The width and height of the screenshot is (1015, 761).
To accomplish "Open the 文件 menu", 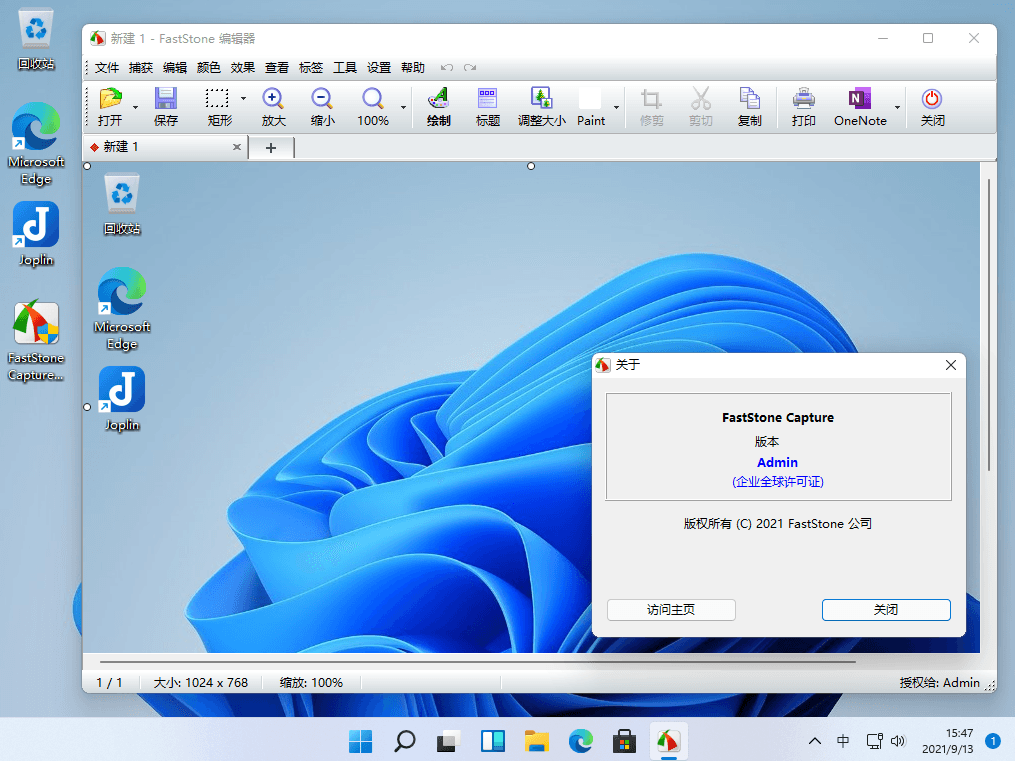I will coord(107,67).
